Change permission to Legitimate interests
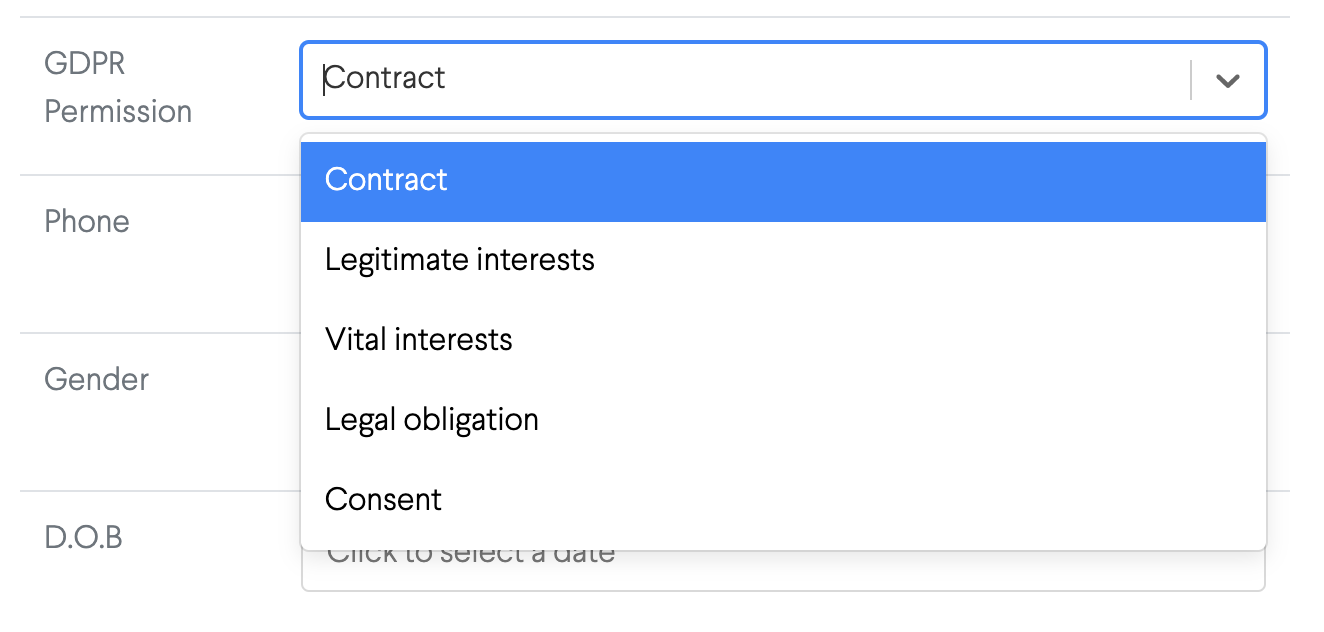 point(783,261)
